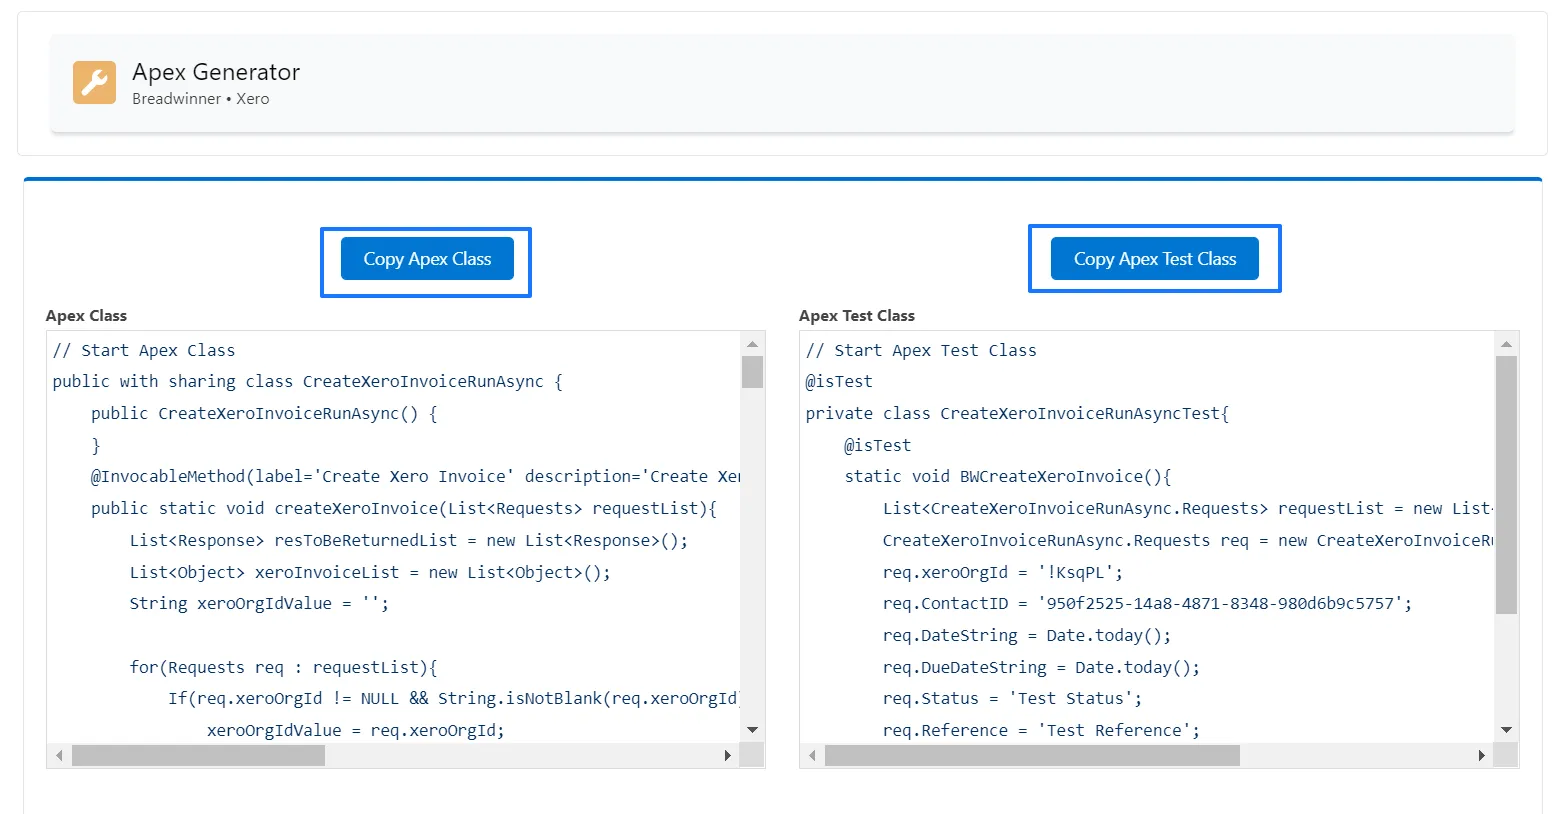
Task: Click the 'Apex Class' label
Action: tap(86, 316)
